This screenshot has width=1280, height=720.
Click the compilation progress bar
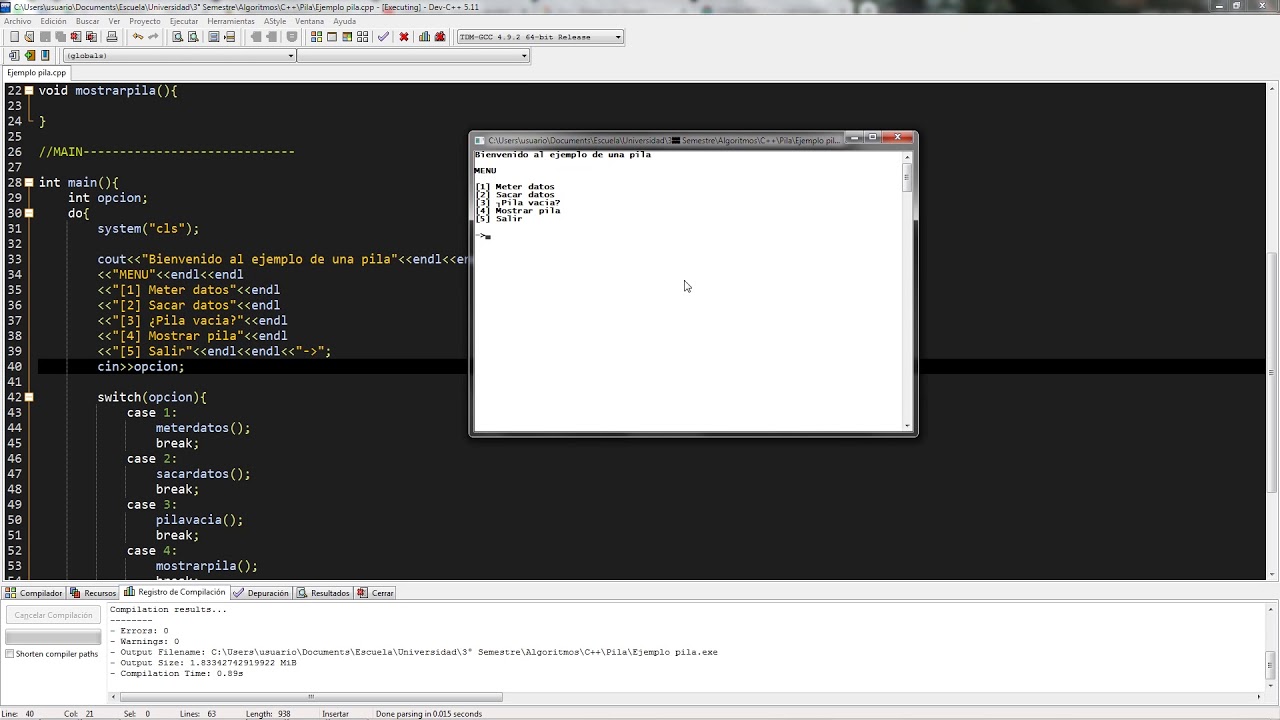click(54, 637)
